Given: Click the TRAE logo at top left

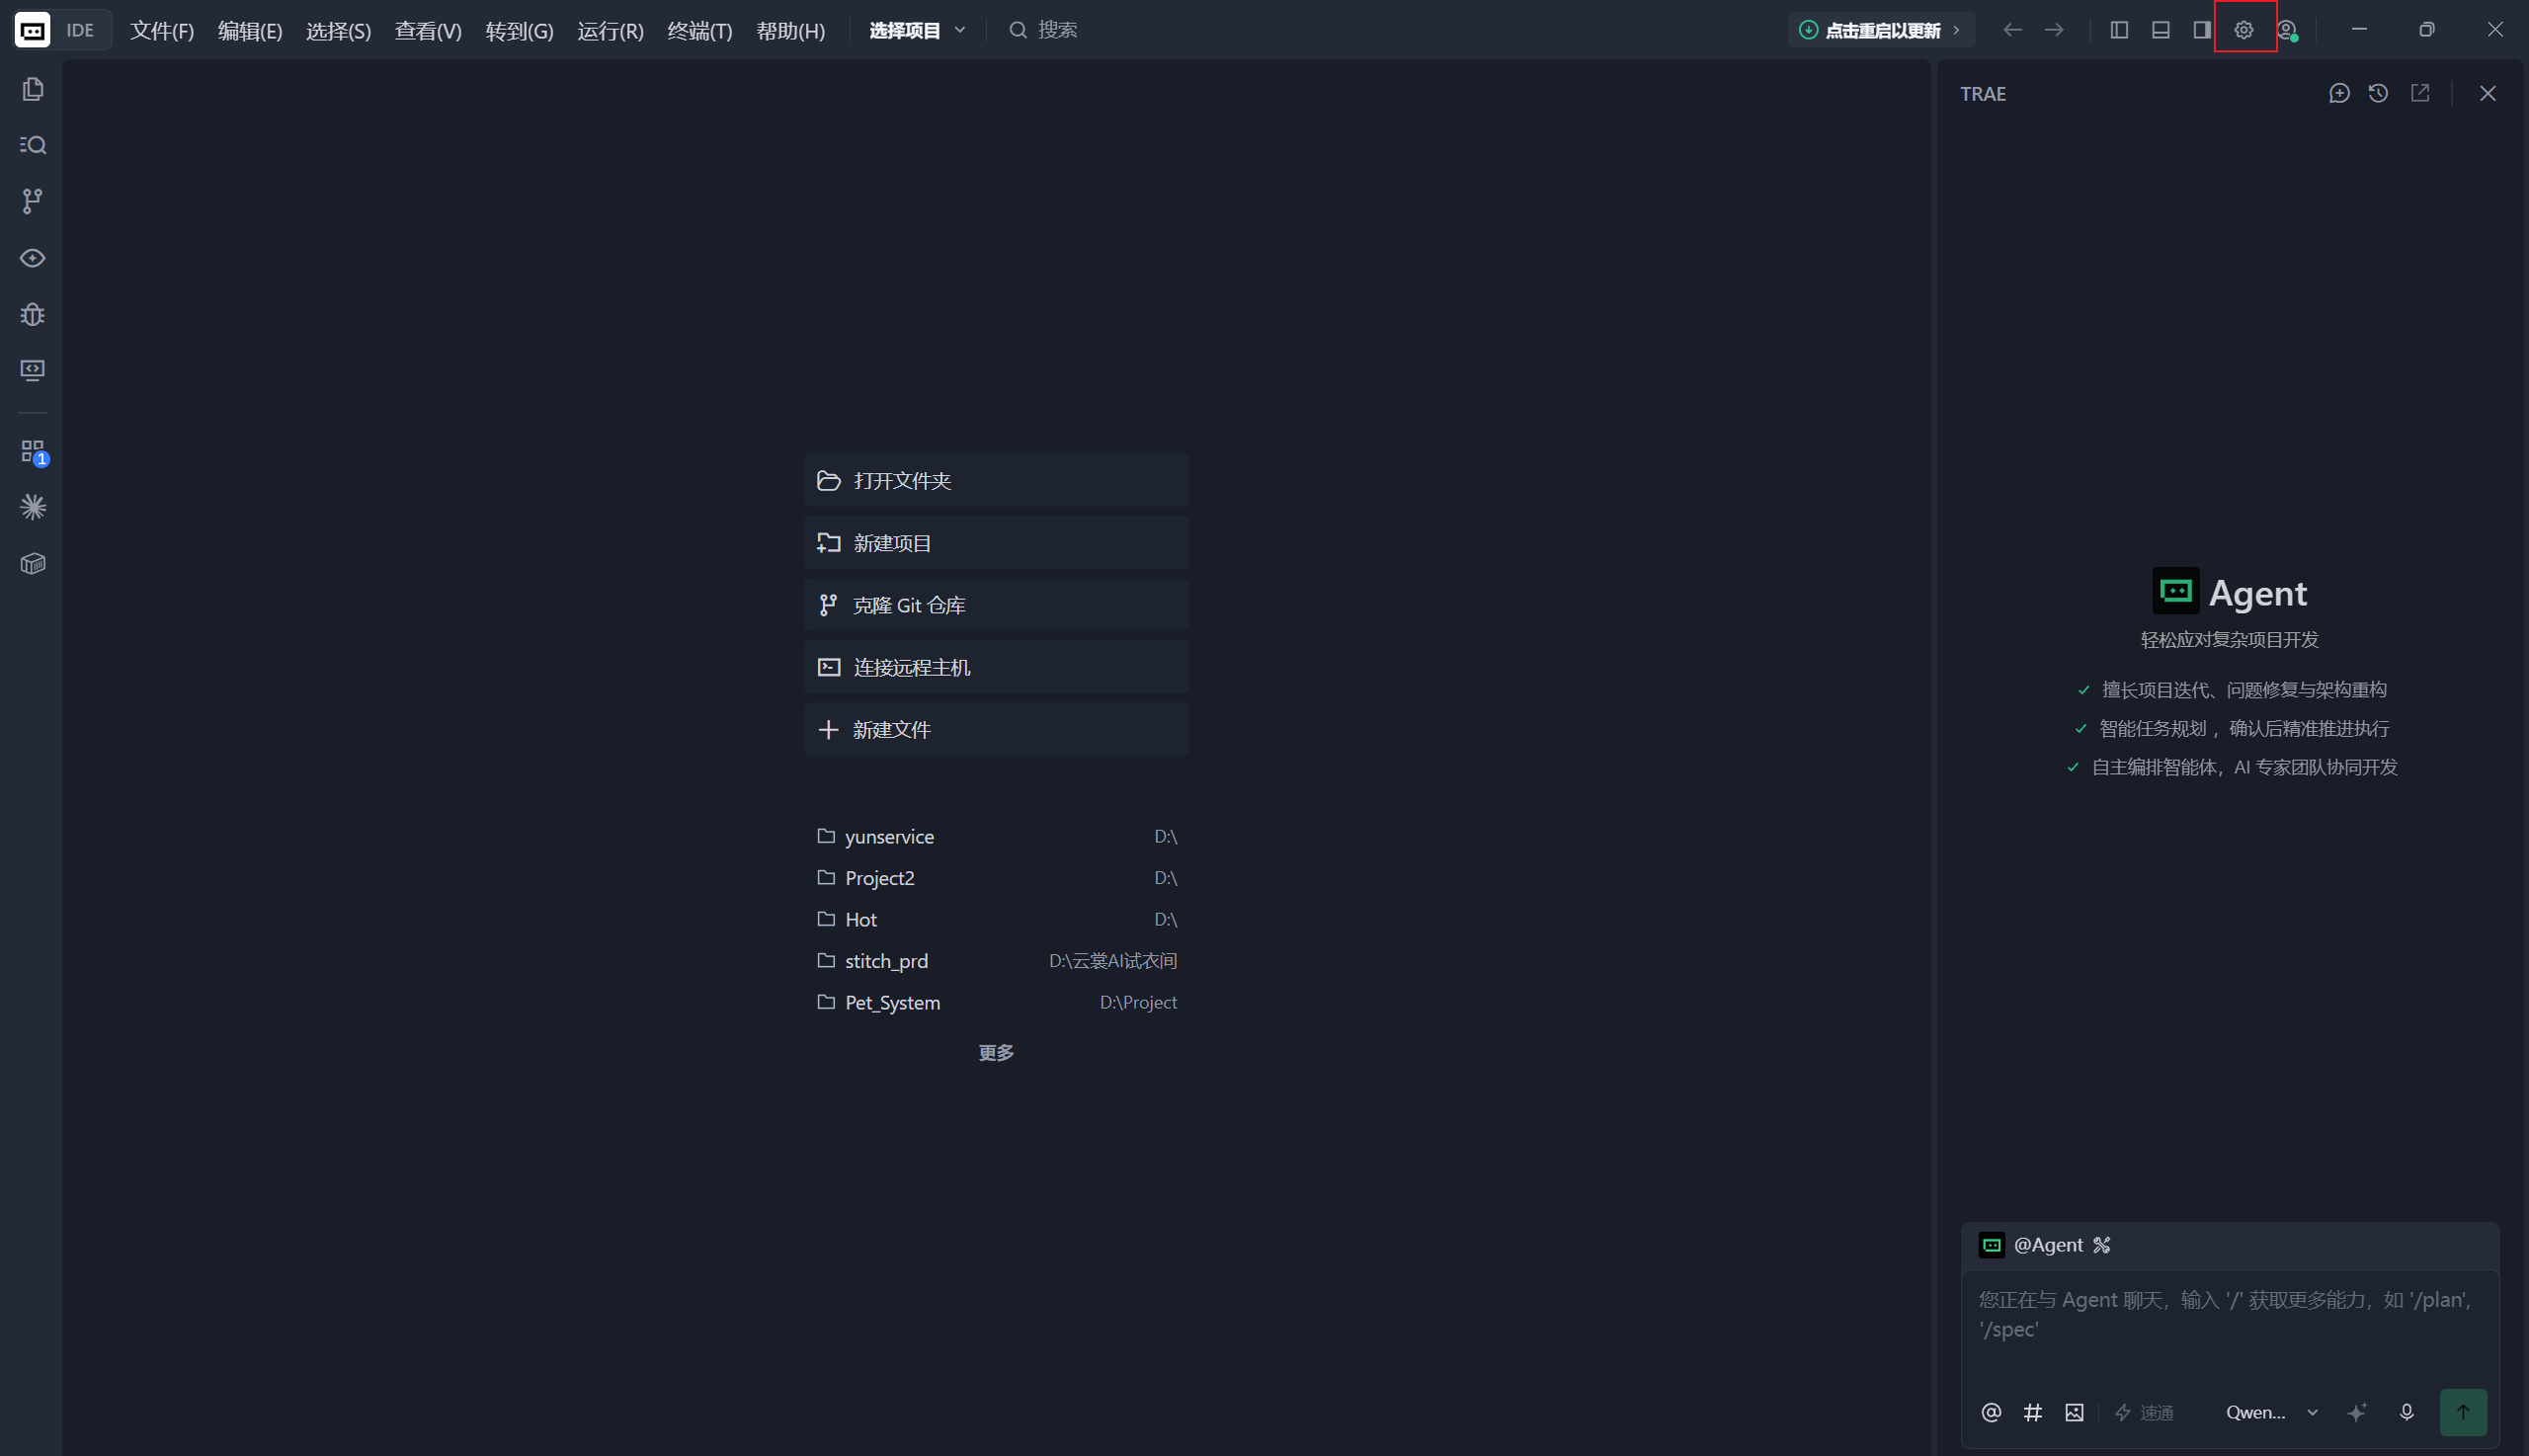Looking at the screenshot, I should tap(32, 30).
